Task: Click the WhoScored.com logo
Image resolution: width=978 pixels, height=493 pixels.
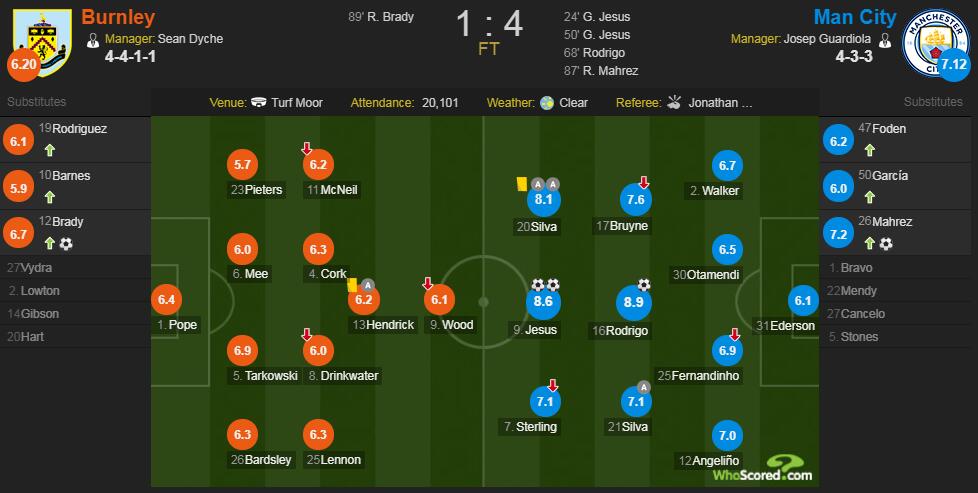Action: [x=763, y=468]
